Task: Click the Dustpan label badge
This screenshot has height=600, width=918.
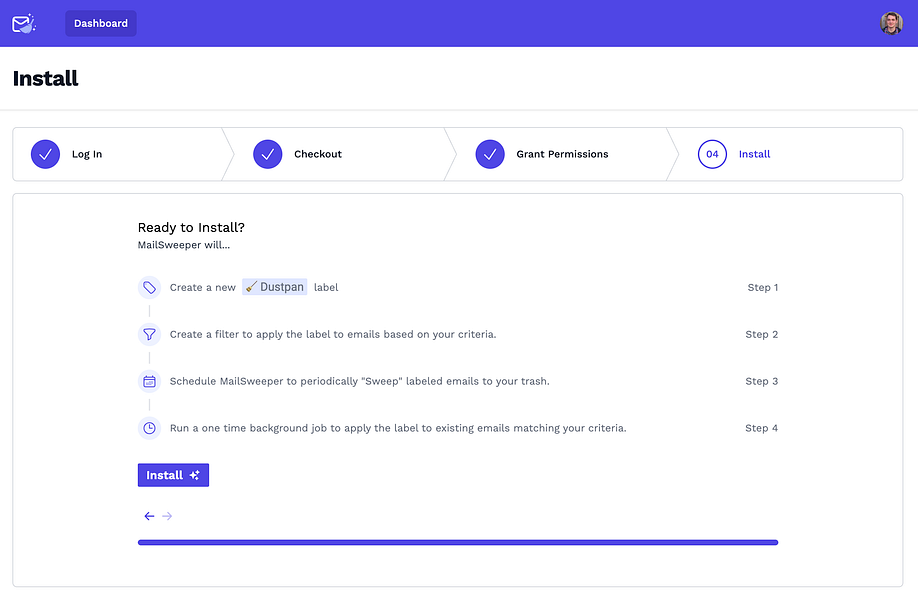Action: (275, 287)
